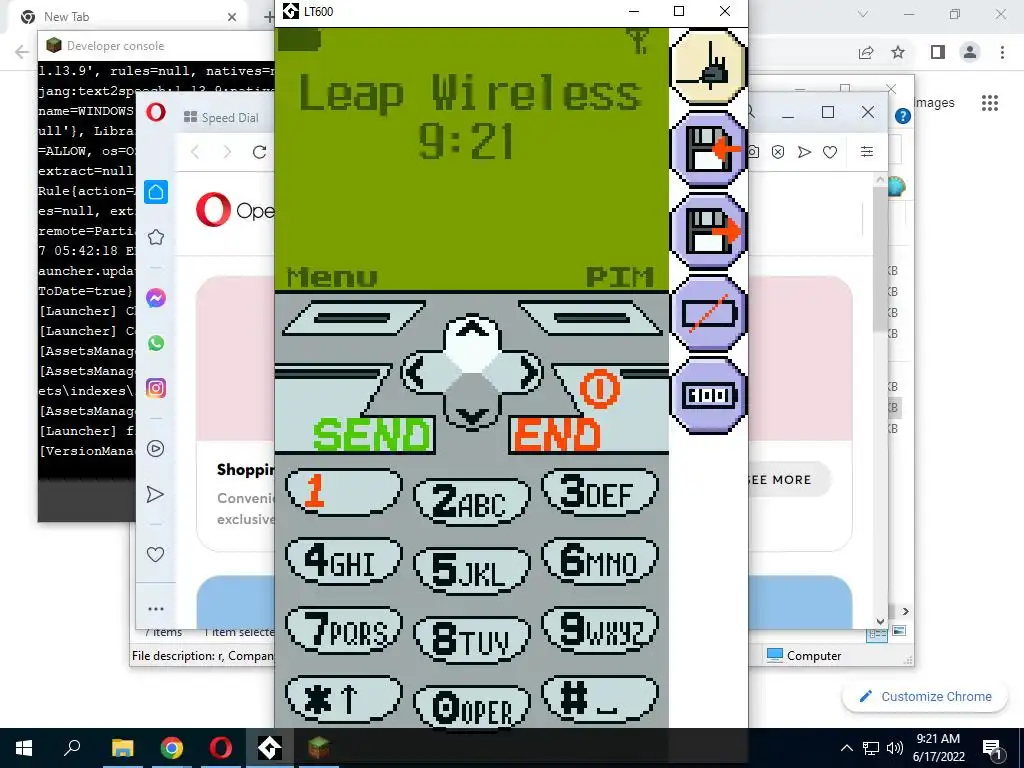Viewport: 1024px width, 768px height.
Task: Tap the 9 WXYZ key
Action: click(x=600, y=630)
